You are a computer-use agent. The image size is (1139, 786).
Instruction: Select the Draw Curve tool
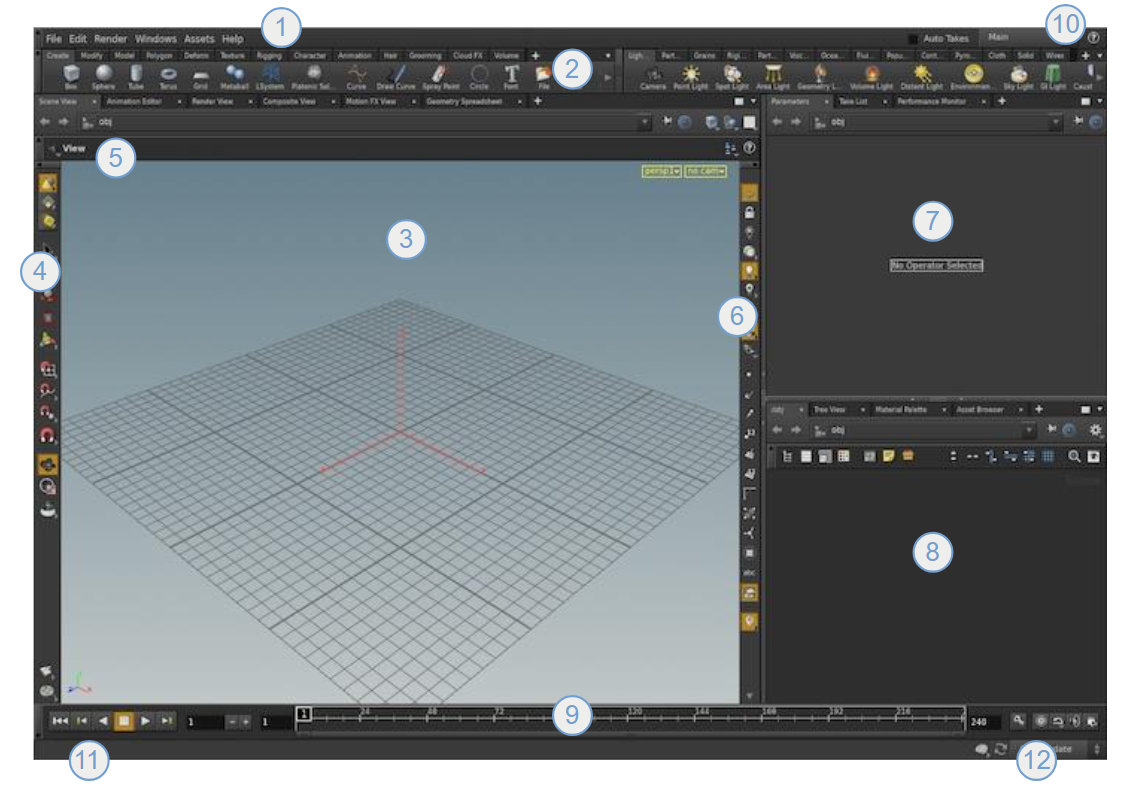(396, 76)
